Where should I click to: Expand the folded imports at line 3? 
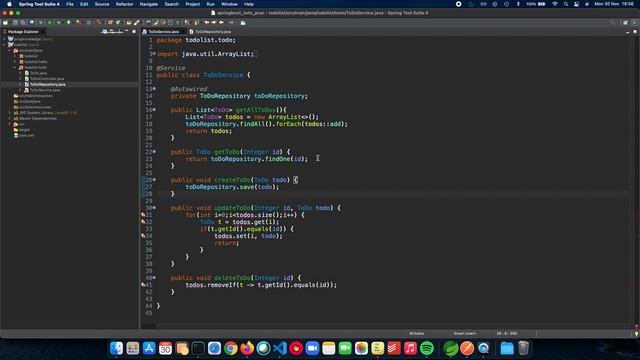154,53
